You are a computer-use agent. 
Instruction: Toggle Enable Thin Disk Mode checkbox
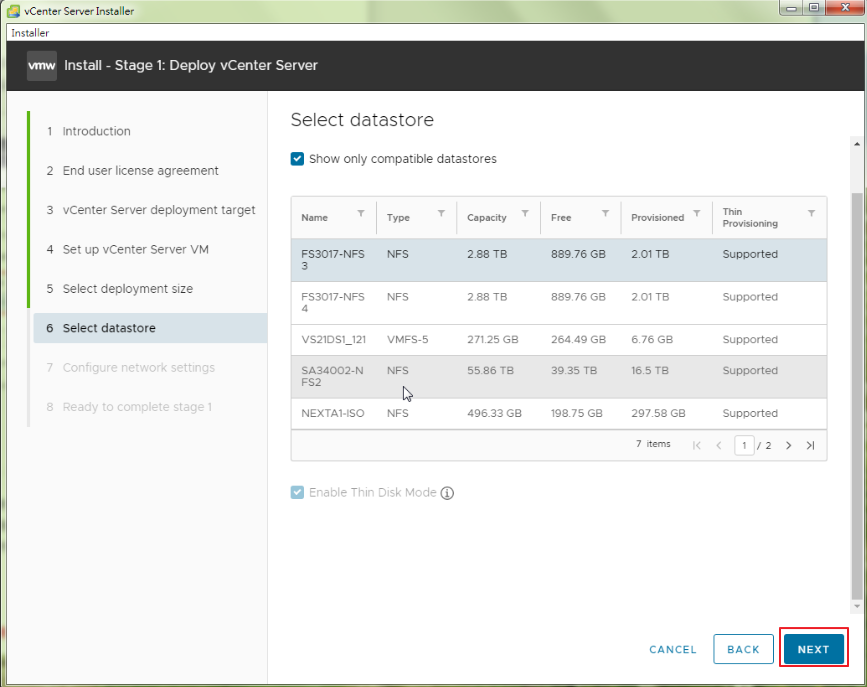point(297,492)
